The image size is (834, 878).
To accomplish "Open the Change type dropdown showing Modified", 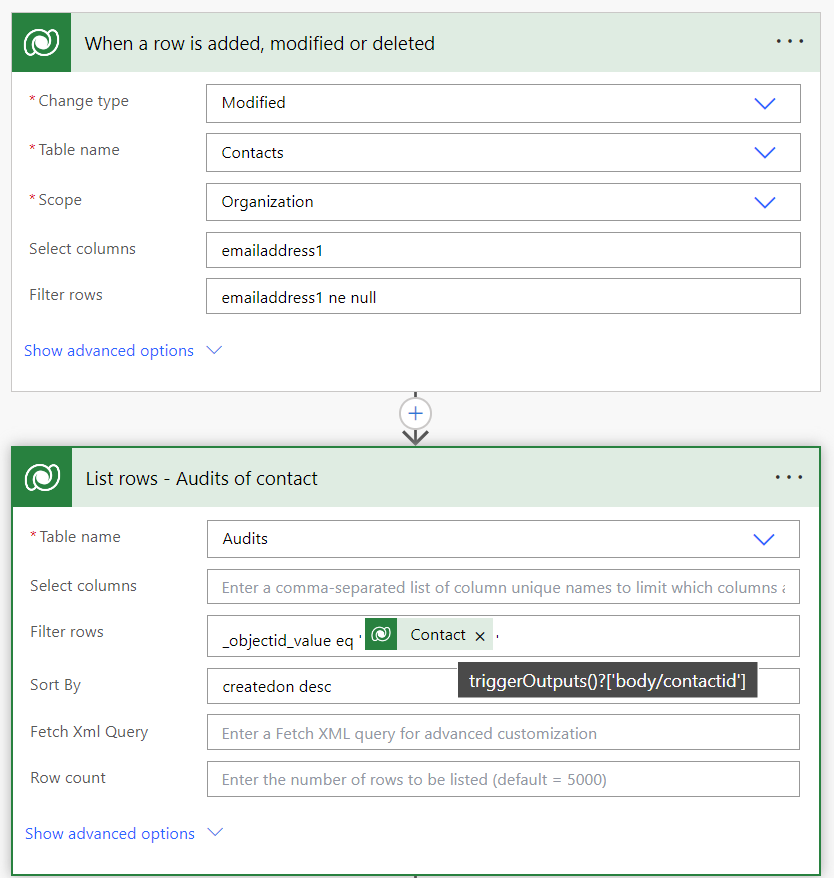I will [765, 103].
